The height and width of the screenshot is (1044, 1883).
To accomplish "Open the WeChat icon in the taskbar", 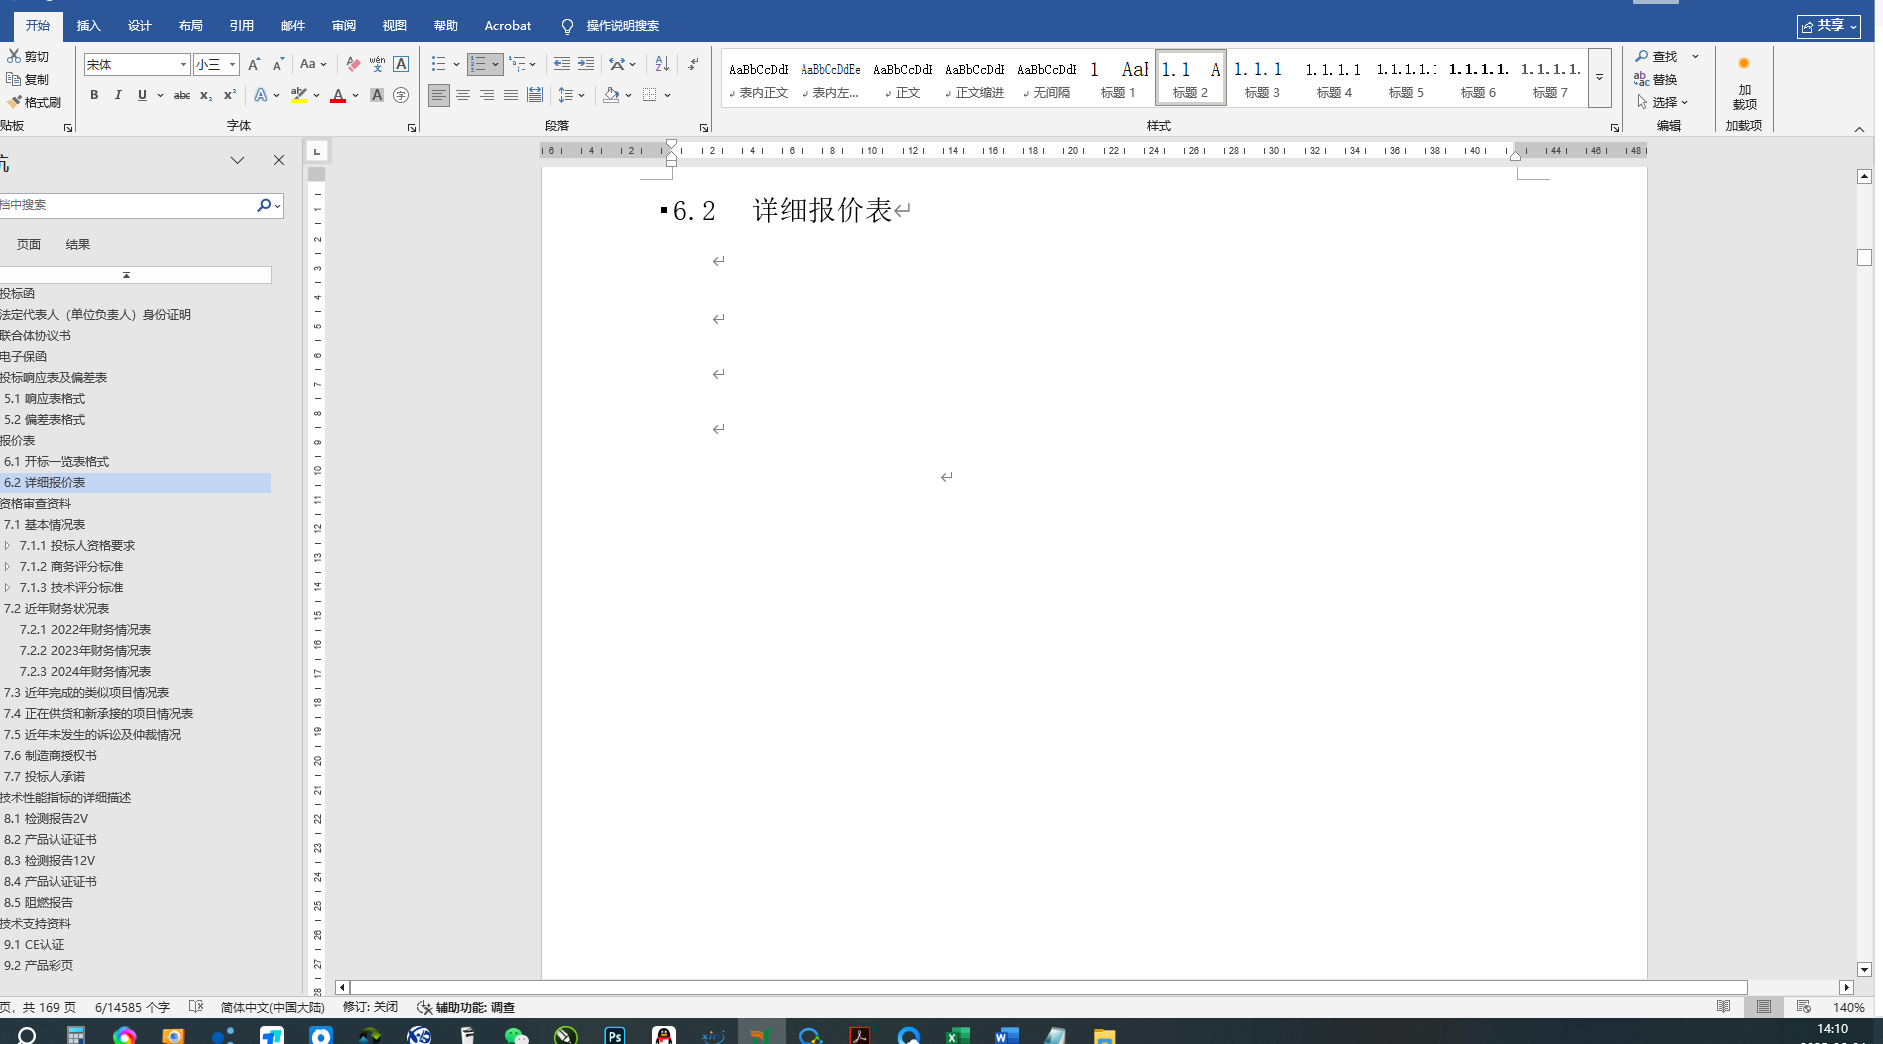I will (516, 1035).
